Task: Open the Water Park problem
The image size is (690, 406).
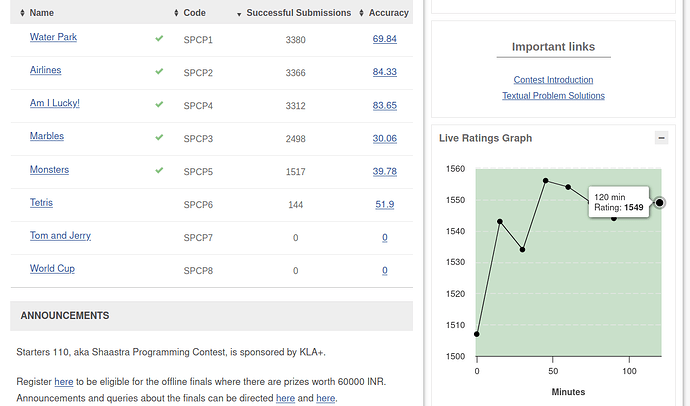Action: (x=53, y=37)
